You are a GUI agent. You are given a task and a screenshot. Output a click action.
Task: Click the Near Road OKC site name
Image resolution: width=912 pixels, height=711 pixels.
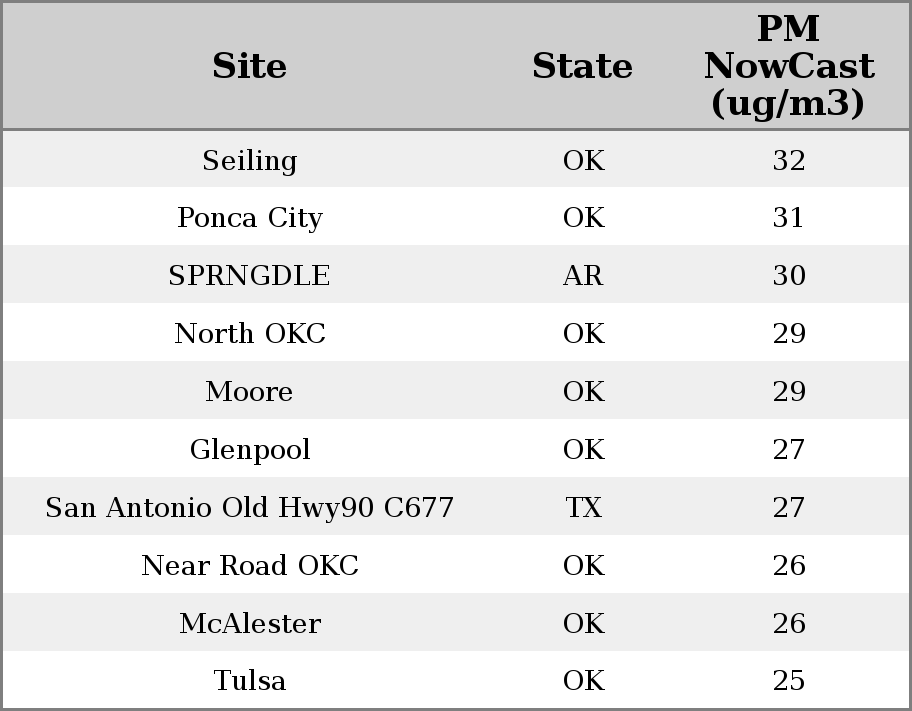coord(249,566)
